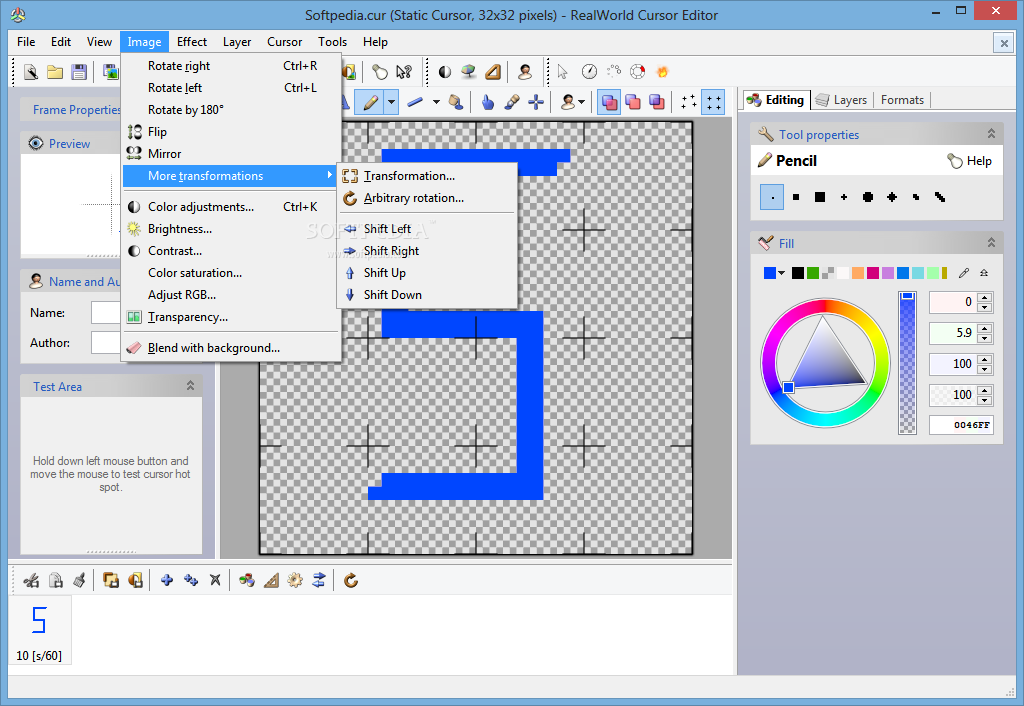Click the up-arrows expander icon right of the Fill eyedropper
Image resolution: width=1024 pixels, height=706 pixels.
point(984,273)
